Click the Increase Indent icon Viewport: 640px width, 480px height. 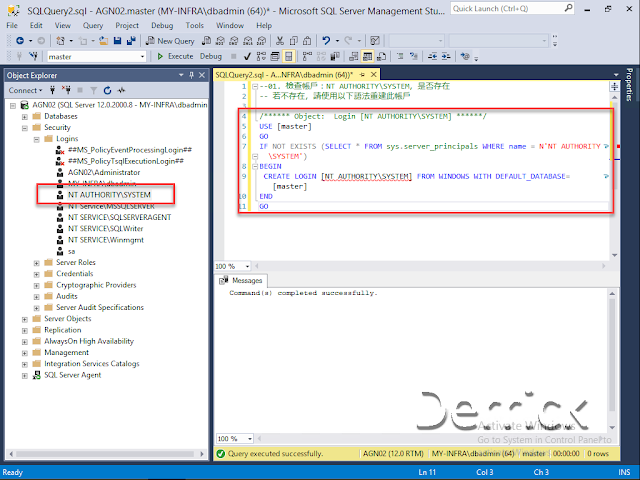[x=446, y=56]
